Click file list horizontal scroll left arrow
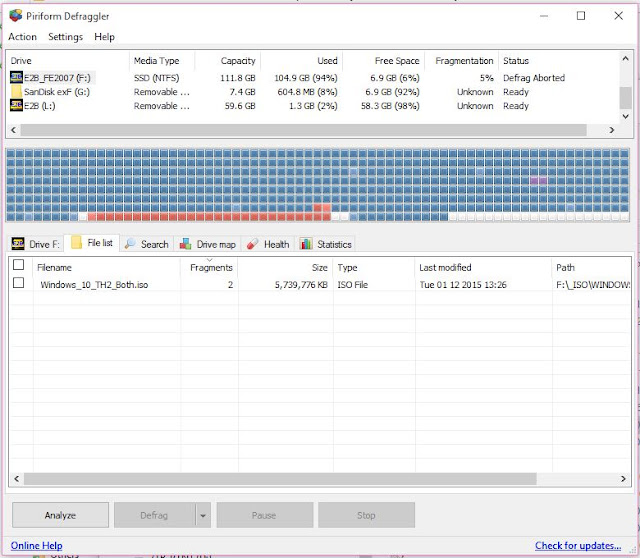This screenshot has height=558, width=640. [16, 479]
